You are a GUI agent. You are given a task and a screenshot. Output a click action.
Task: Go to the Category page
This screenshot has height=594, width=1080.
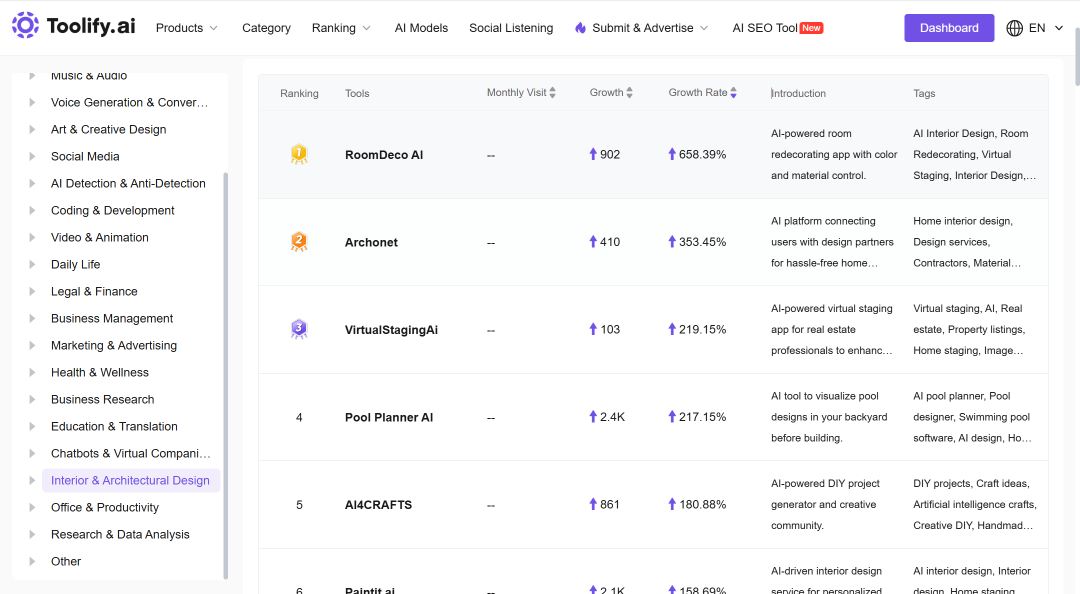pos(267,28)
